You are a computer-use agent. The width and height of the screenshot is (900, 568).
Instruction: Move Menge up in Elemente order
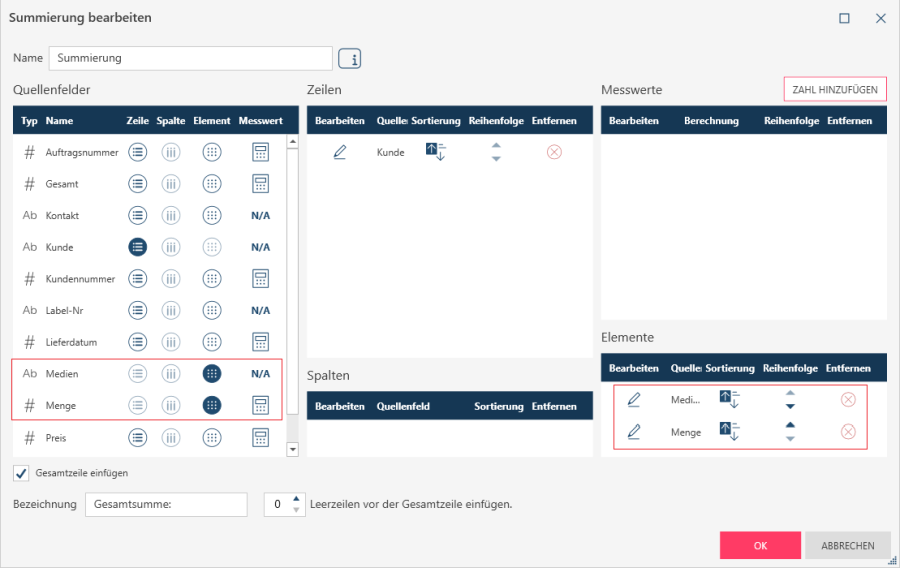tap(790, 425)
